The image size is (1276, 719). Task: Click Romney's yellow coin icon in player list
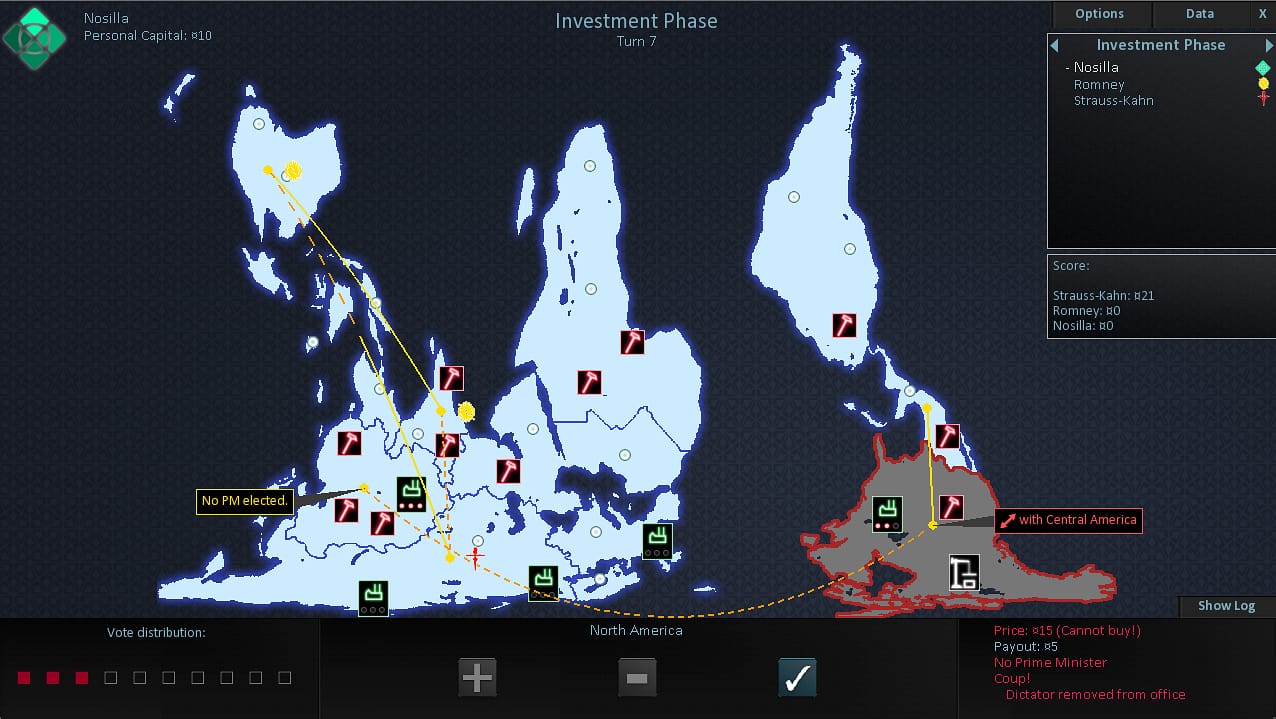pos(1262,83)
